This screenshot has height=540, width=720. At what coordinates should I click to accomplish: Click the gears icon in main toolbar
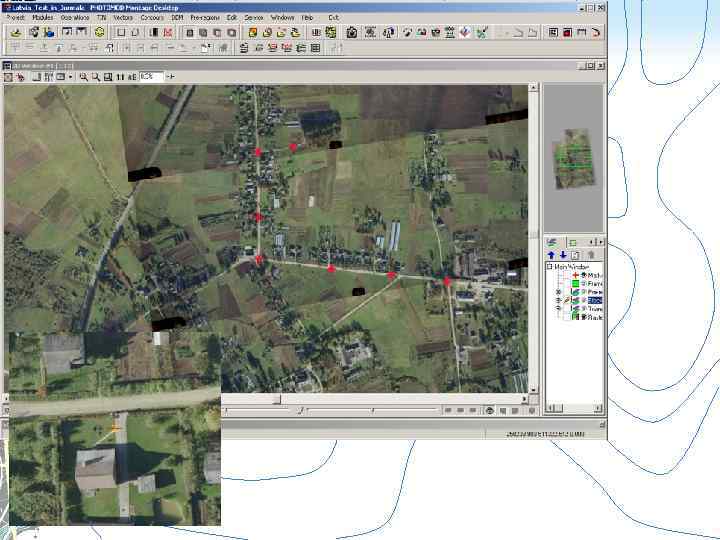[x=34, y=32]
